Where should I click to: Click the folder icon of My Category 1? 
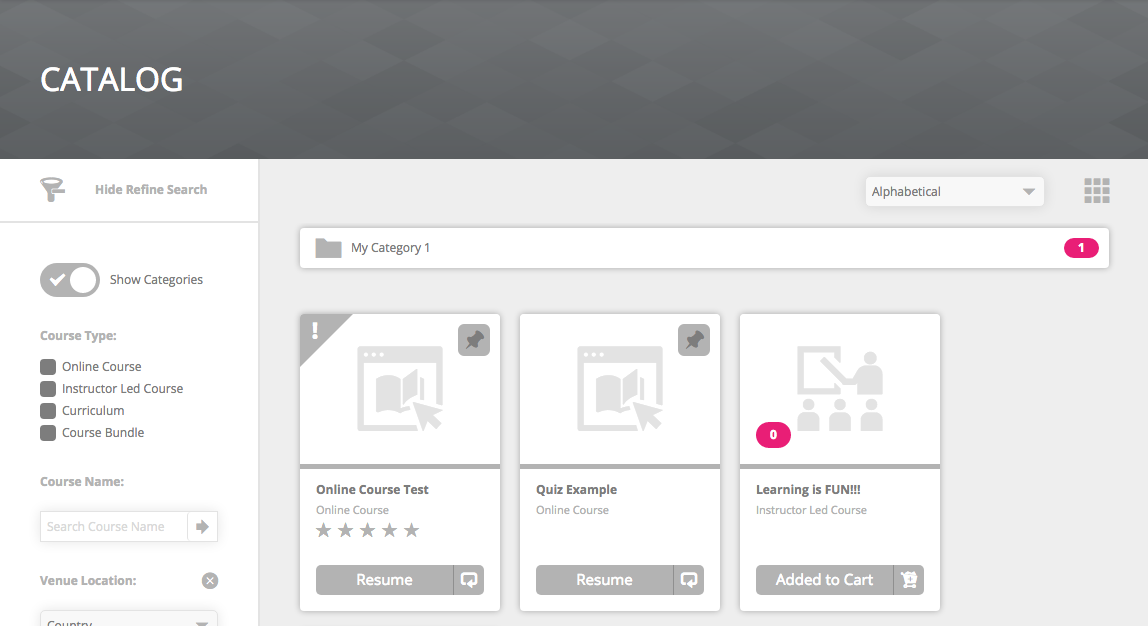[x=328, y=248]
